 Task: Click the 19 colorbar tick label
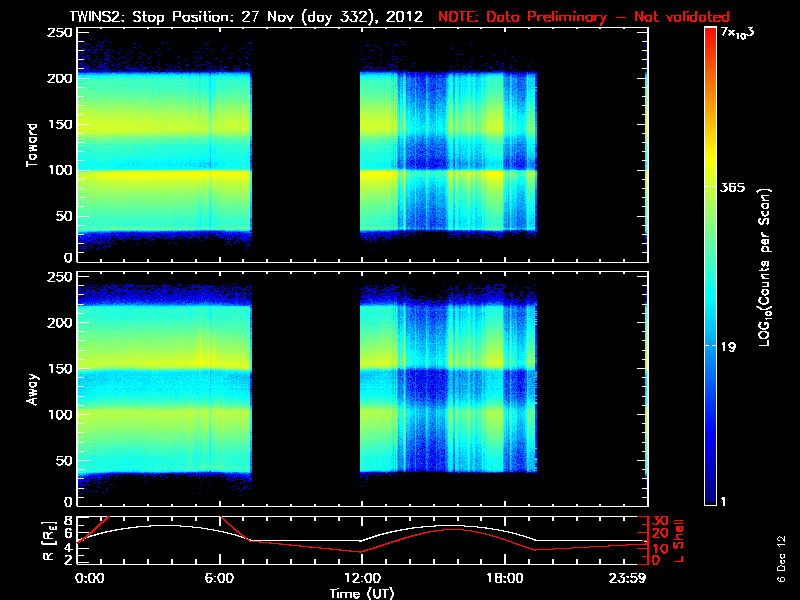click(728, 347)
